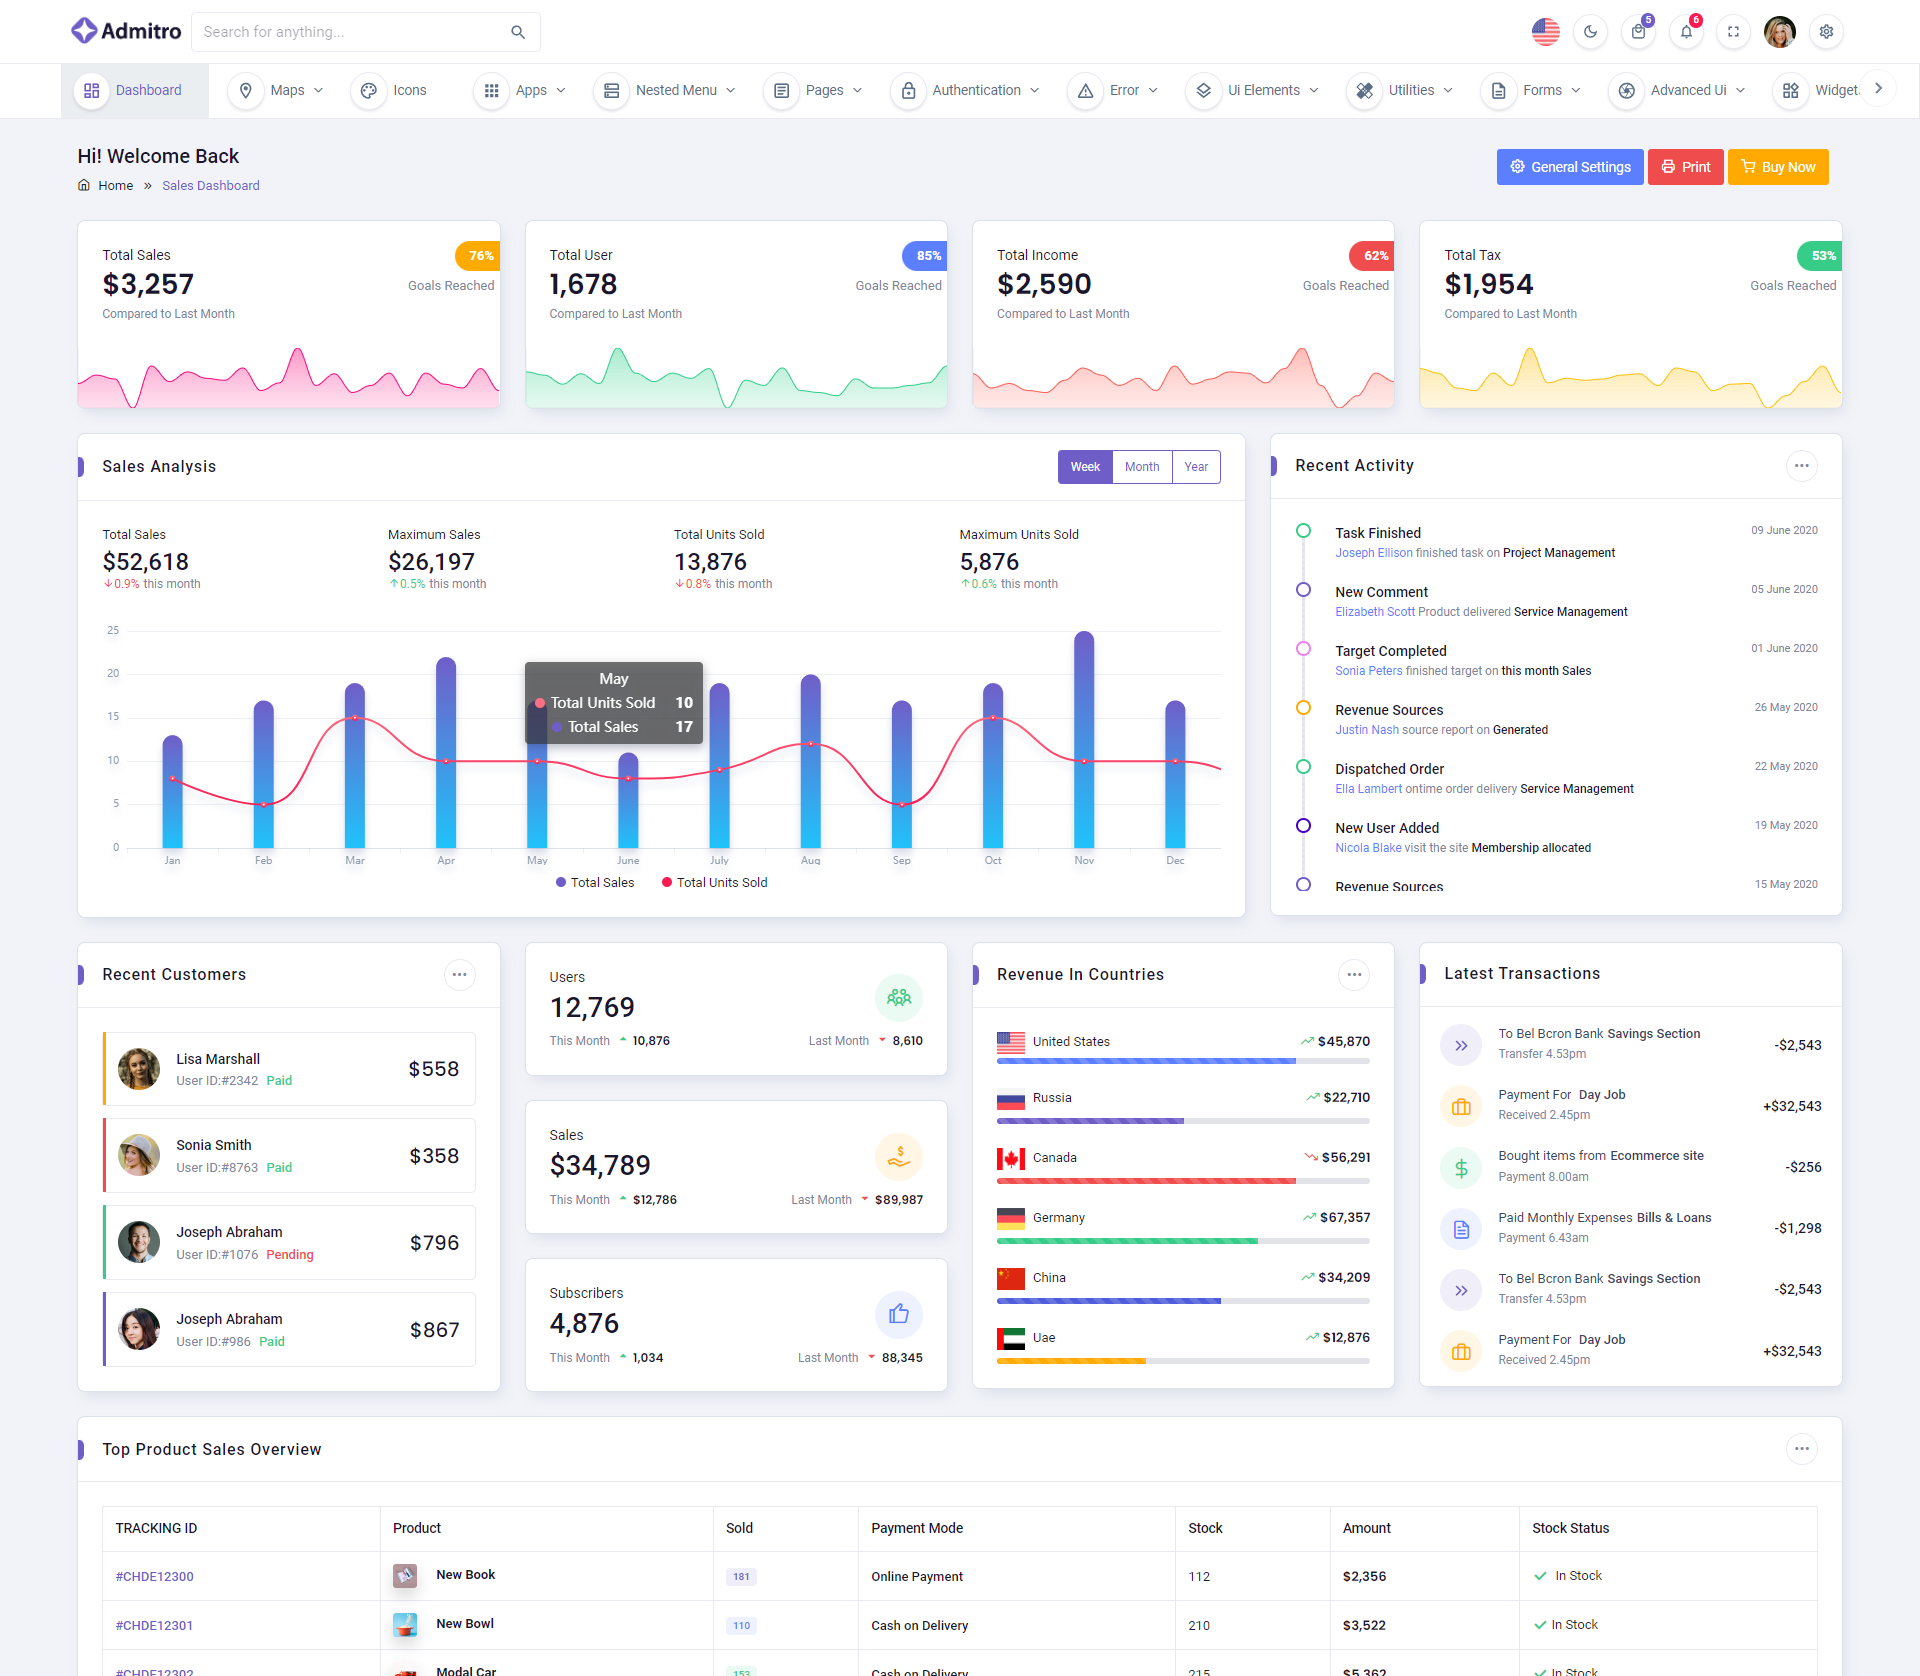
Task: Toggle dark mode moon icon
Action: (x=1590, y=32)
